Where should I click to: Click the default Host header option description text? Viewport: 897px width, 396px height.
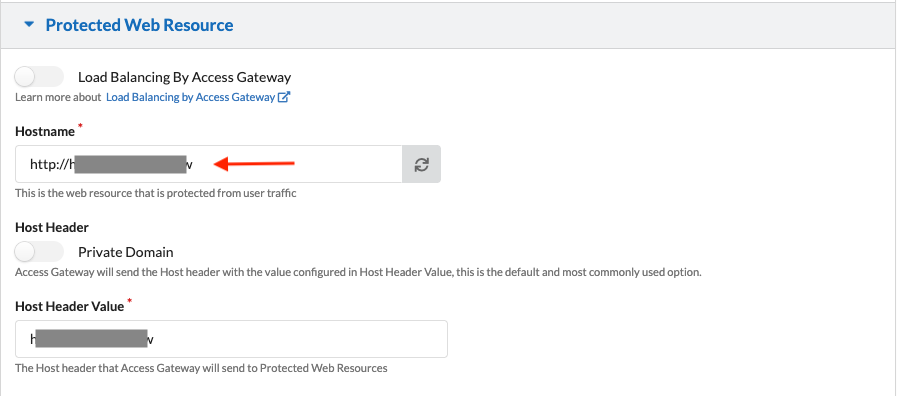pos(358,272)
